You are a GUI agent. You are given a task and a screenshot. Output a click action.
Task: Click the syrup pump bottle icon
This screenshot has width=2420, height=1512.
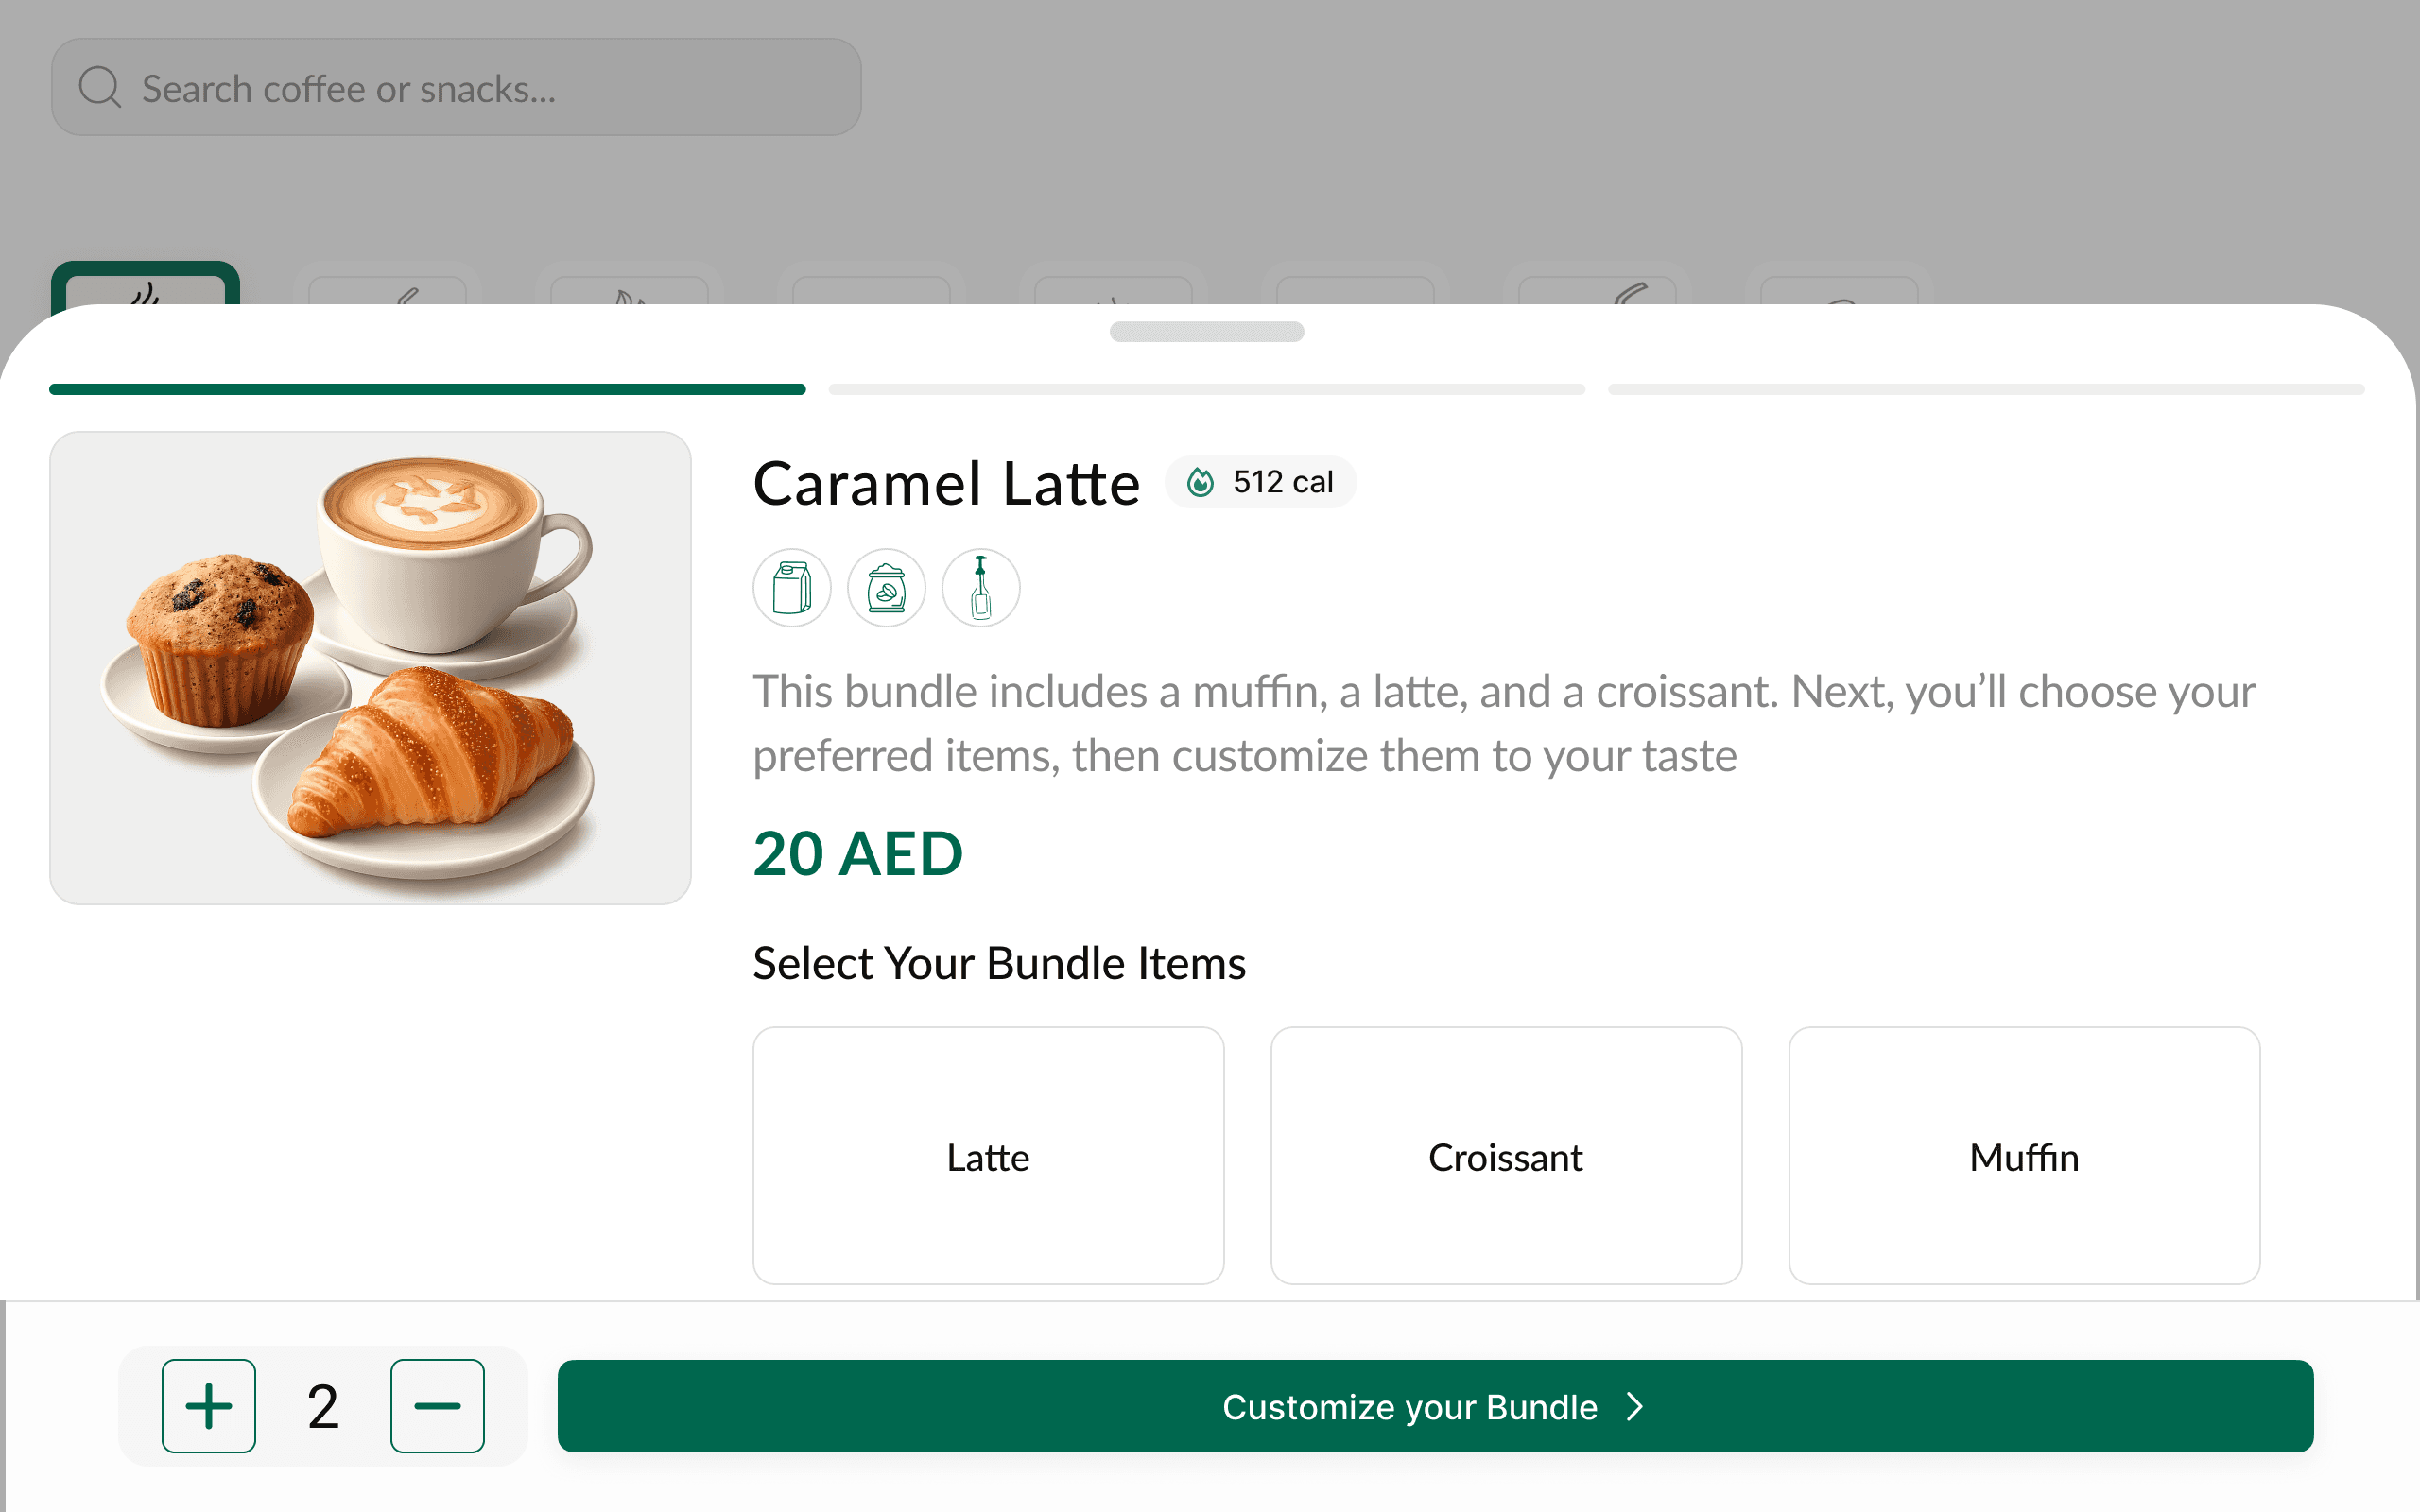click(x=981, y=588)
